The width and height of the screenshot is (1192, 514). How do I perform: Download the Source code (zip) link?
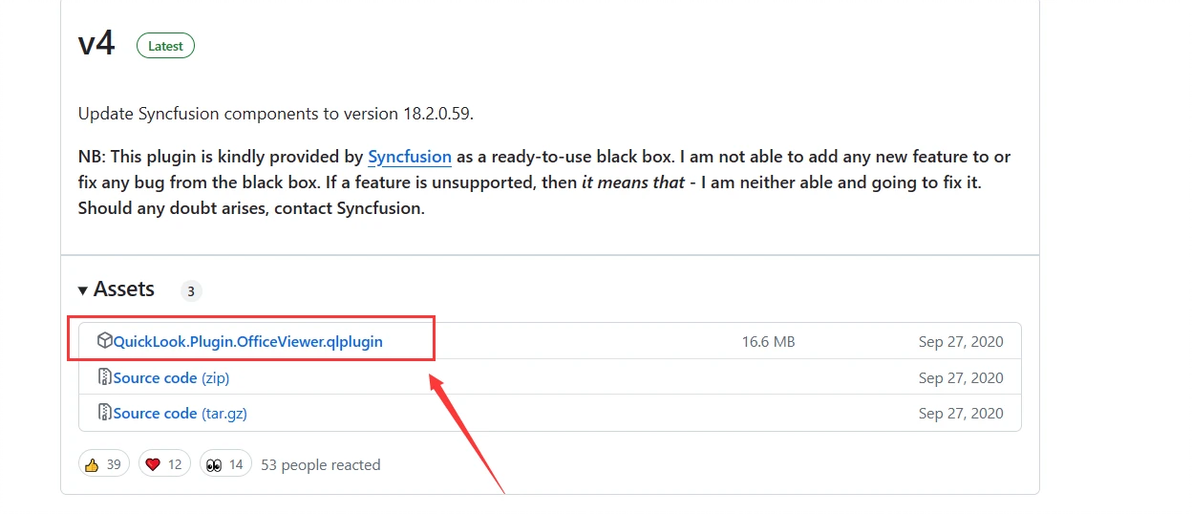(171, 377)
